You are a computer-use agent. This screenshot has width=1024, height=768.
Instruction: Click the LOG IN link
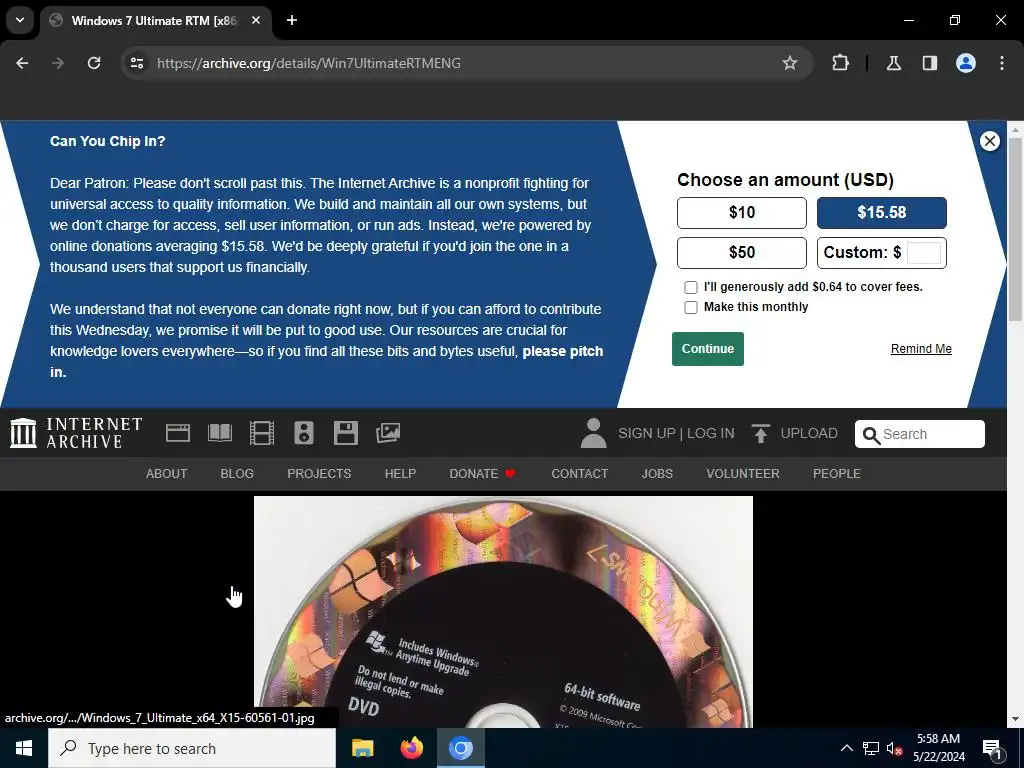[x=711, y=434]
